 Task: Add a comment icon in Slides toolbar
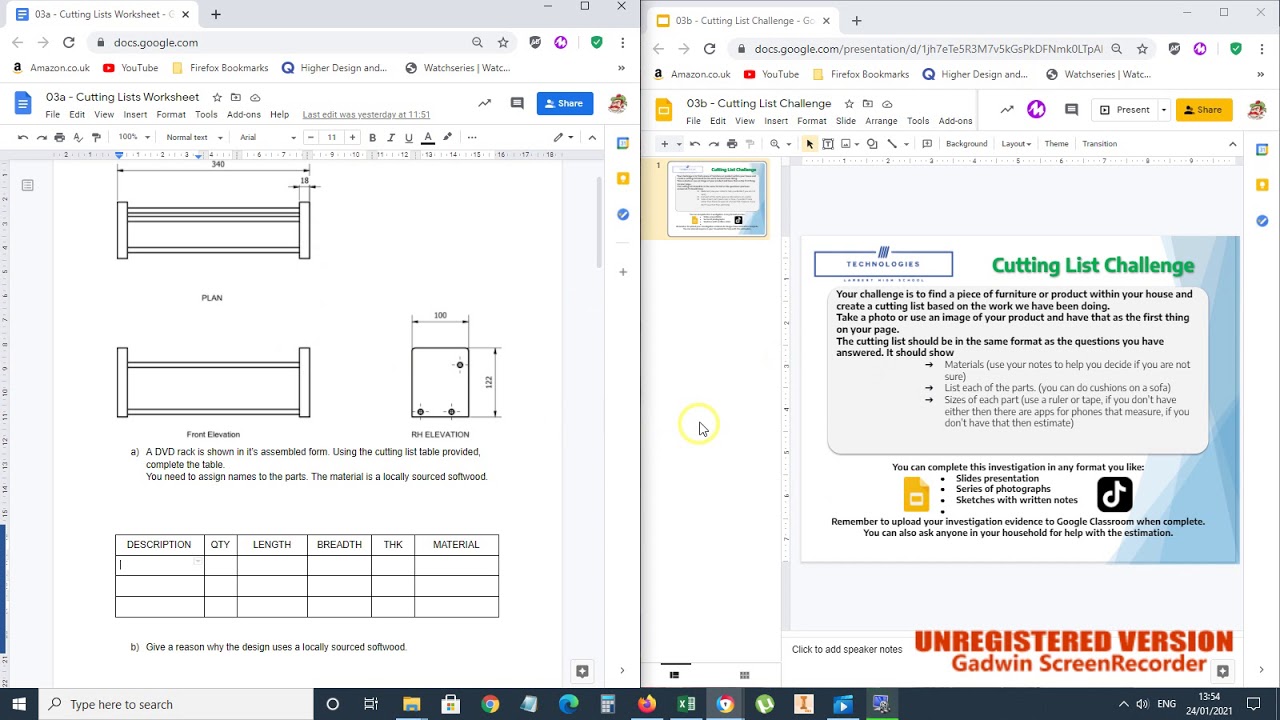click(927, 144)
